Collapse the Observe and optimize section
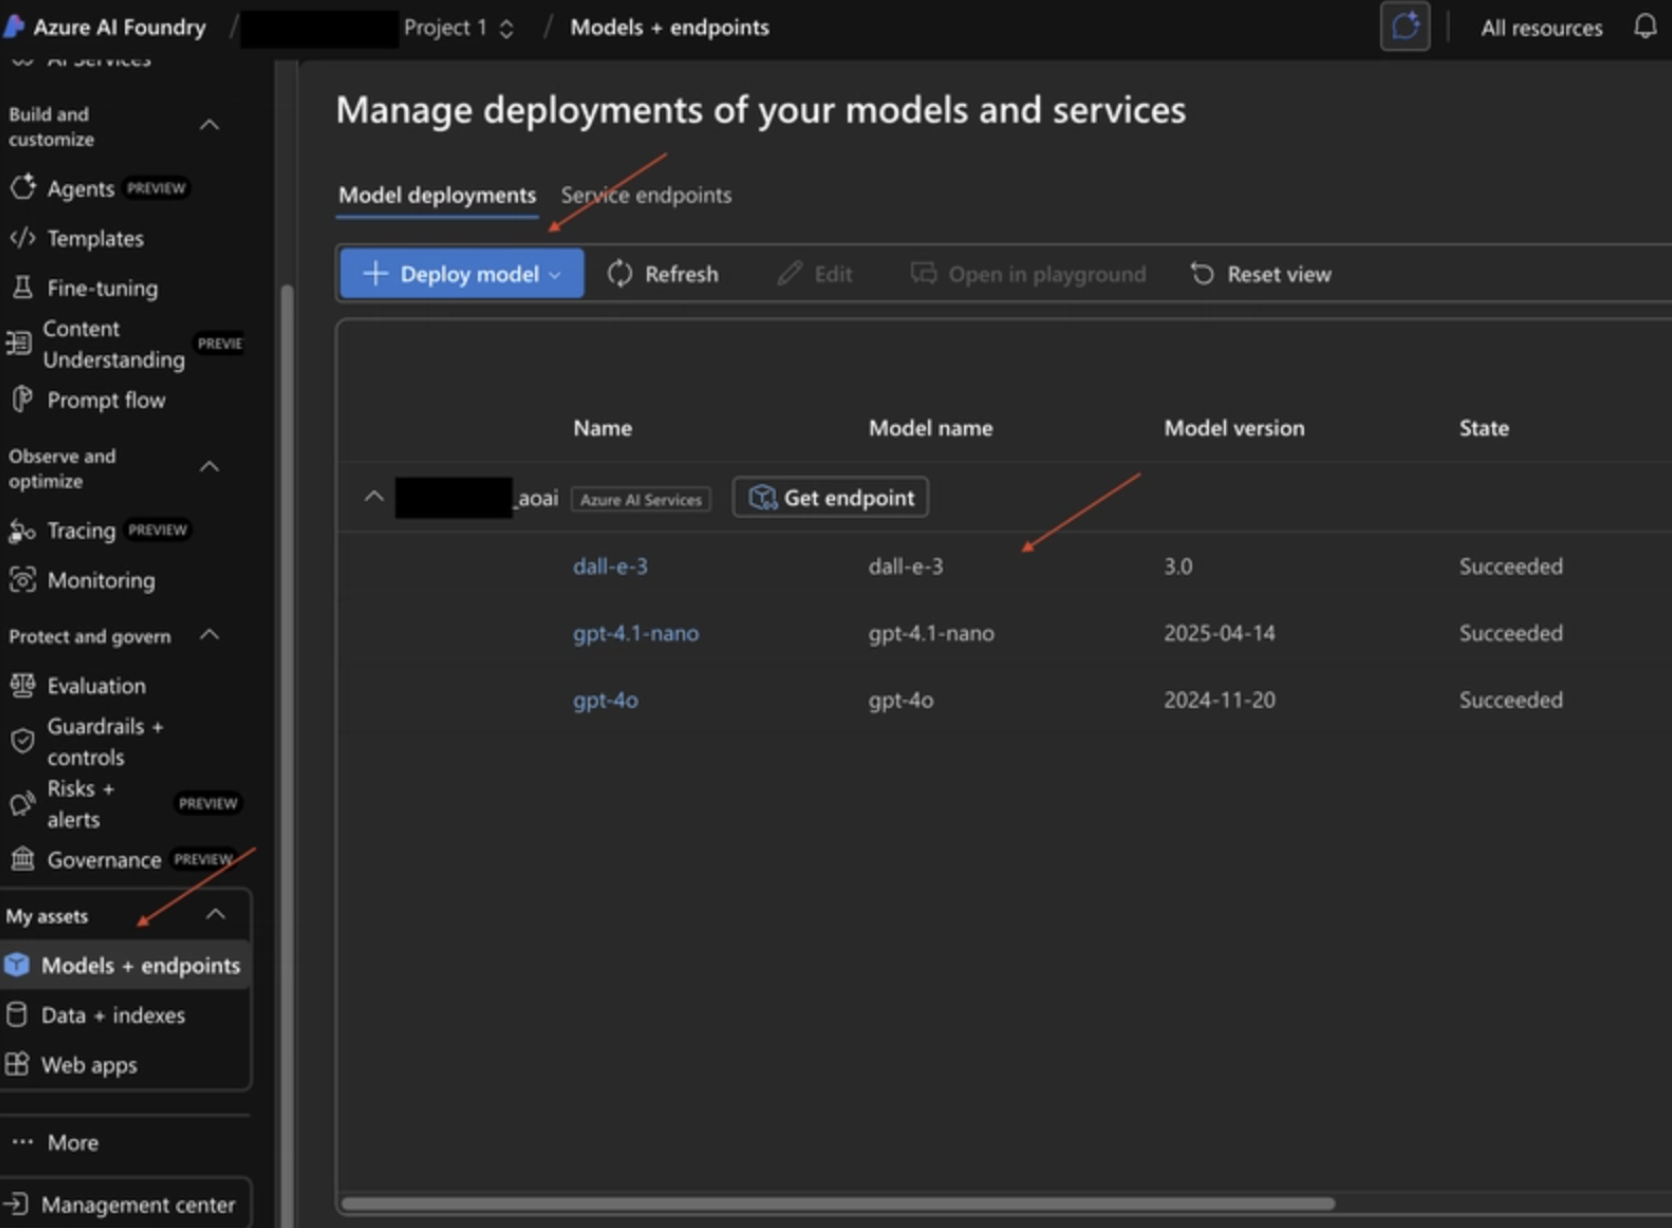1672x1228 pixels. 210,467
